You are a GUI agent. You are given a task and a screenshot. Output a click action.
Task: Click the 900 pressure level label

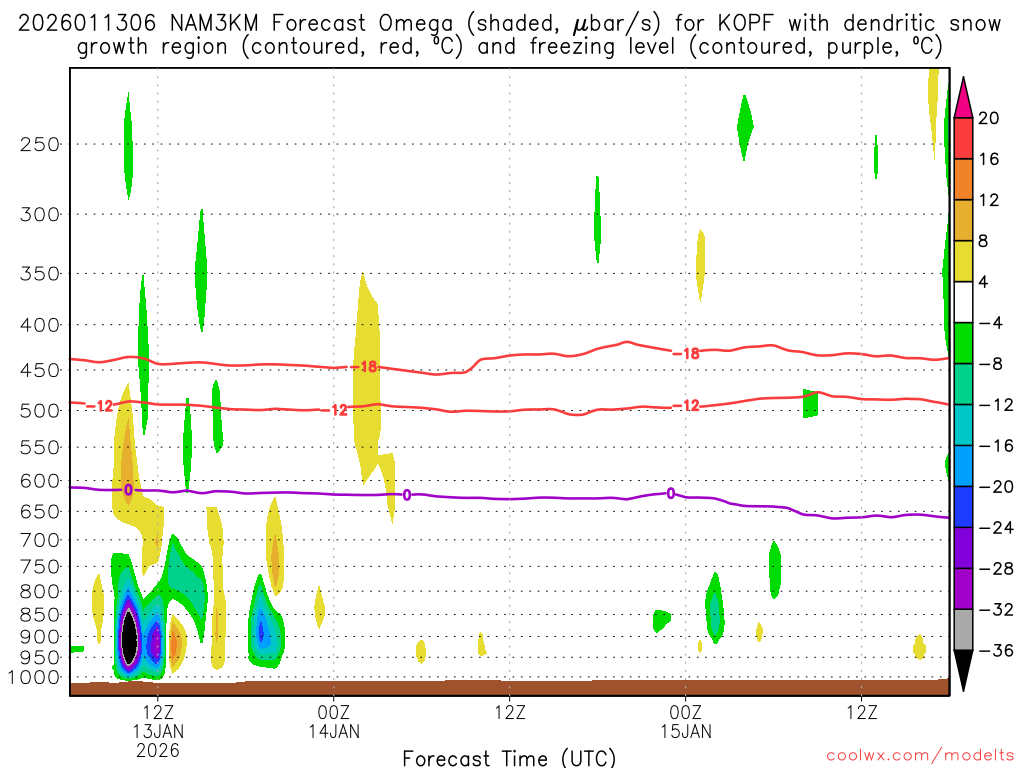(40, 637)
